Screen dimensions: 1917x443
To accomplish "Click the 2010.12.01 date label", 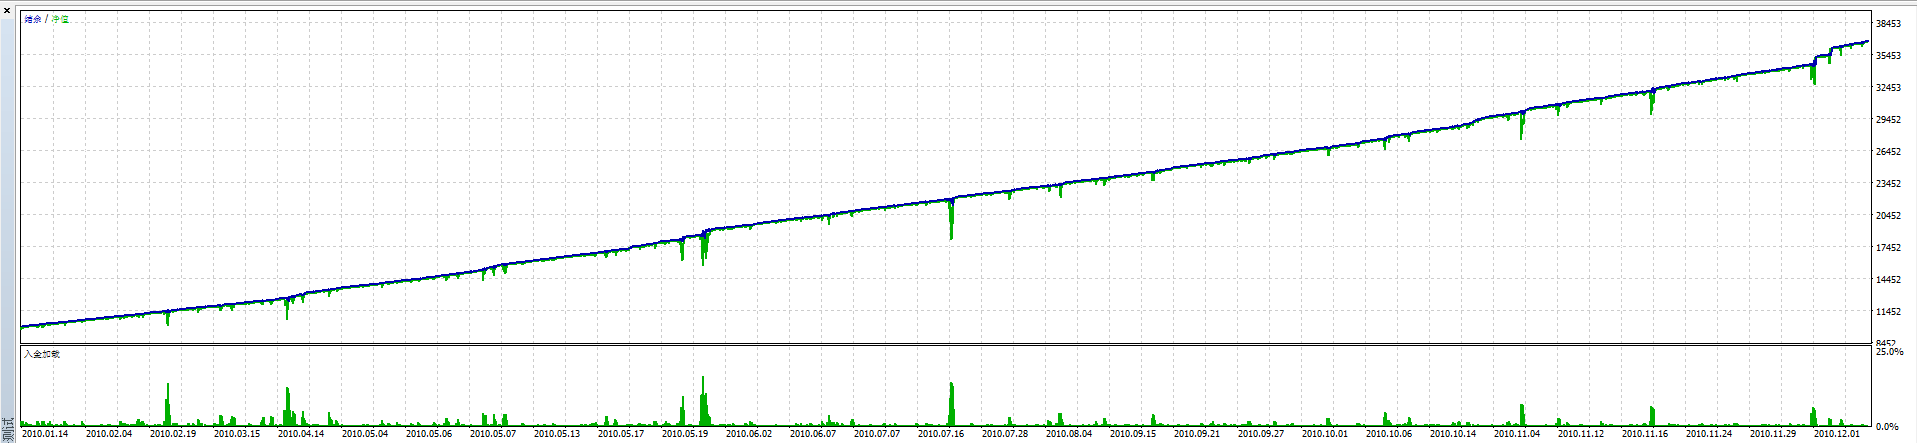I will click(1837, 434).
